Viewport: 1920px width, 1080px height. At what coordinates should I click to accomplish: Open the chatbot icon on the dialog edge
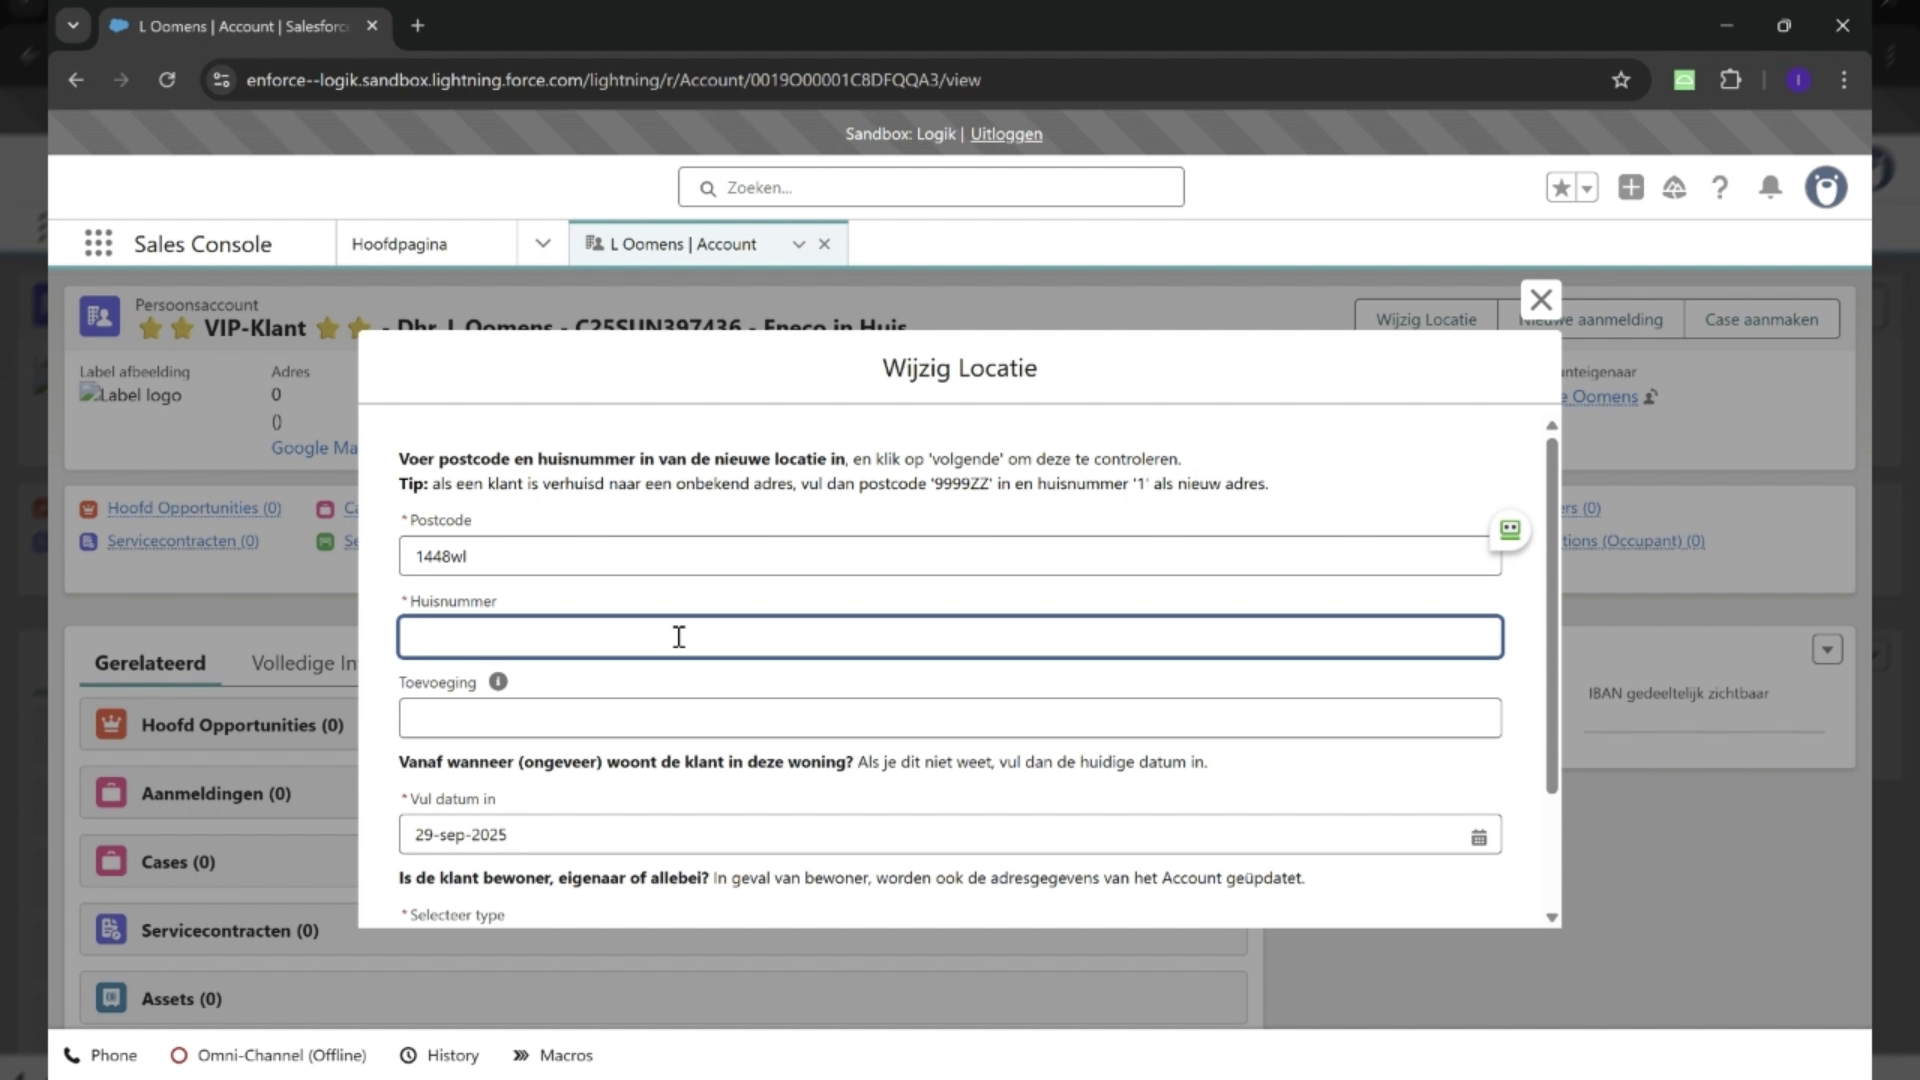coord(1510,531)
